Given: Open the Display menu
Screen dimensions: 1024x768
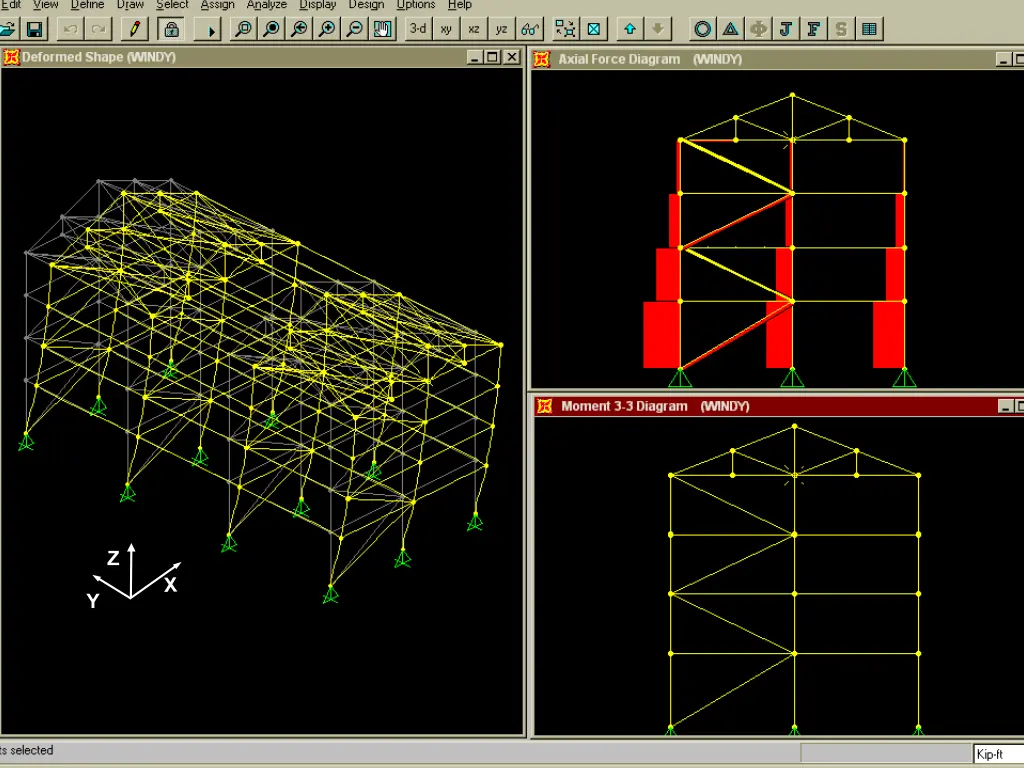Looking at the screenshot, I should pos(318,5).
